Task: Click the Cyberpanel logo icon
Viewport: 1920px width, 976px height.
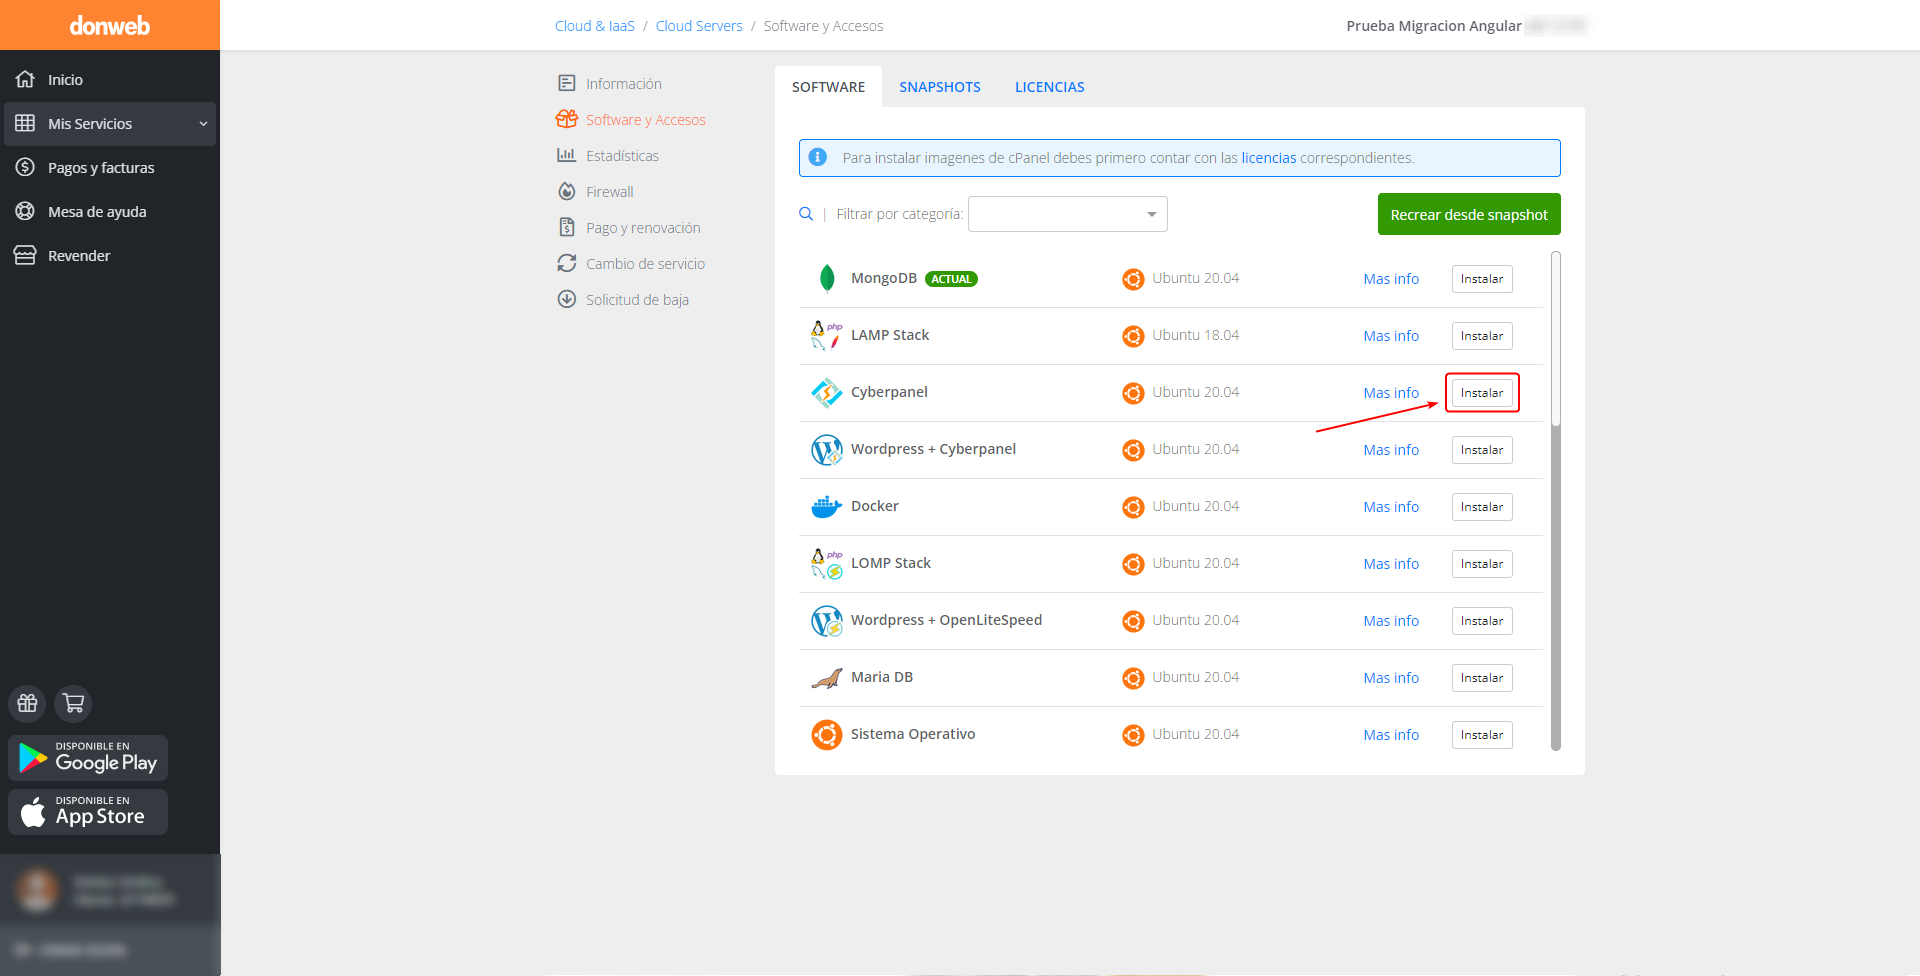Action: point(826,393)
